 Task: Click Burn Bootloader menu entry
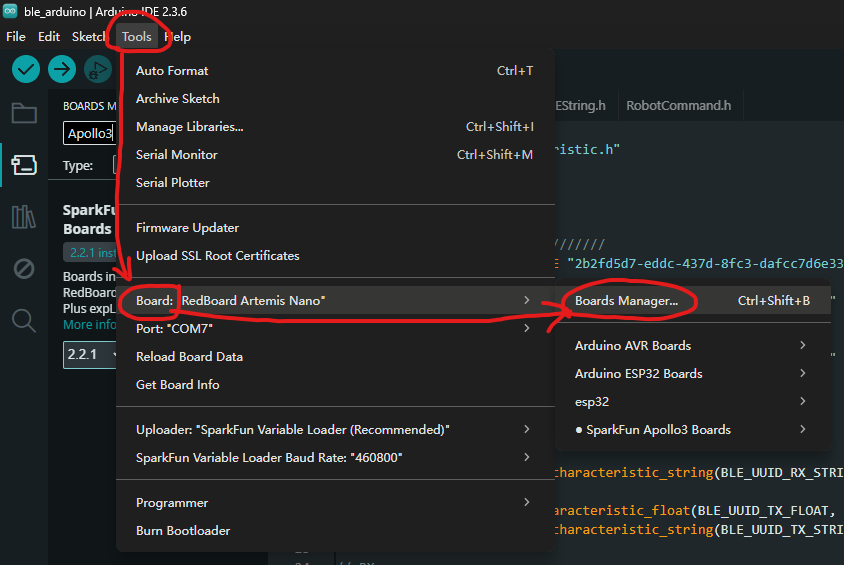coord(183,531)
